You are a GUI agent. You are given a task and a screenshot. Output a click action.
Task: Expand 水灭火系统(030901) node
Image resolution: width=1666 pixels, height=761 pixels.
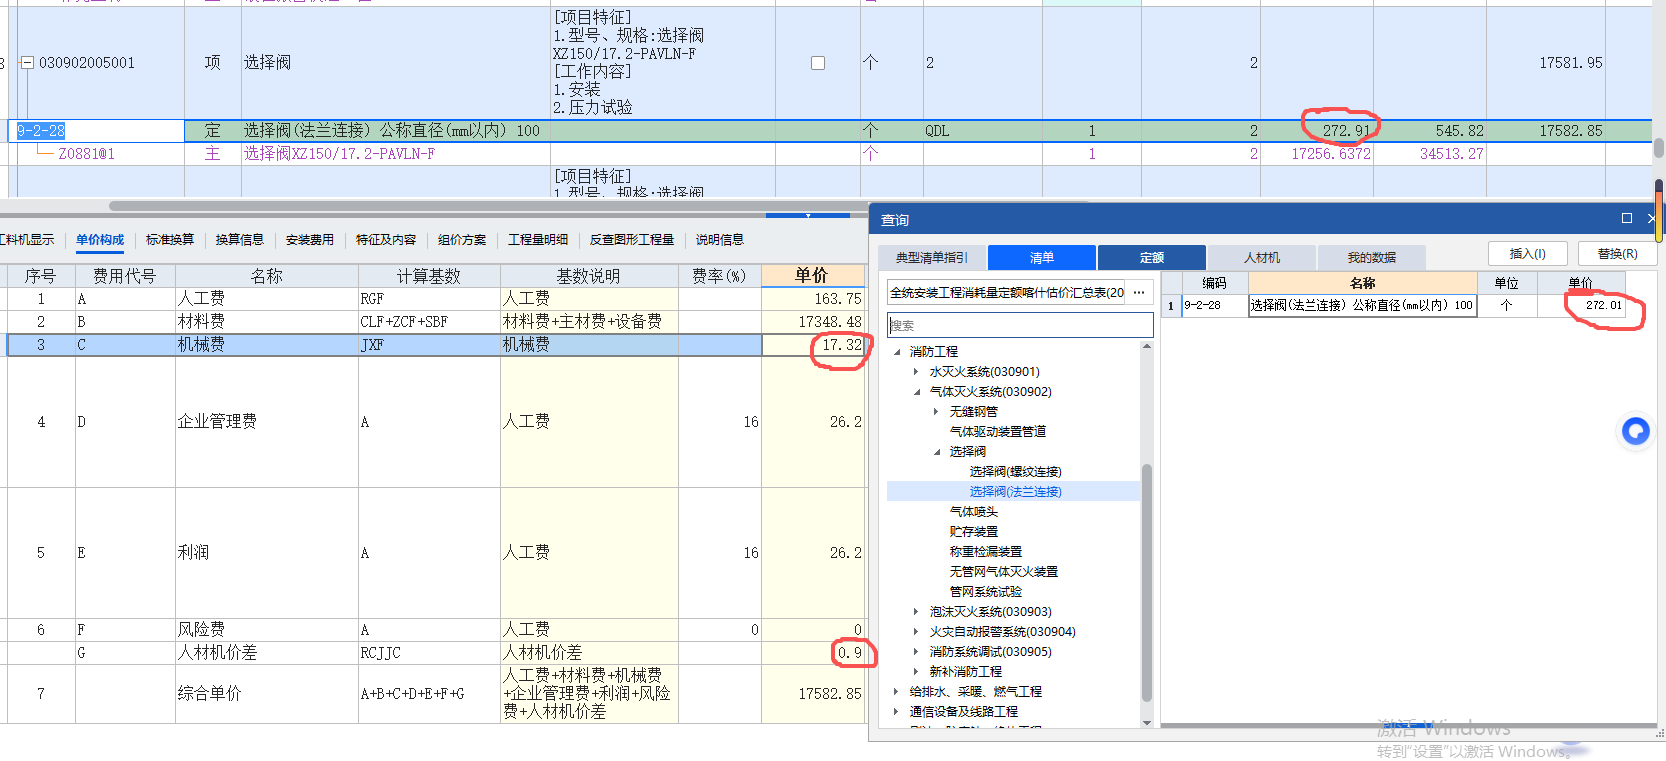coord(916,372)
